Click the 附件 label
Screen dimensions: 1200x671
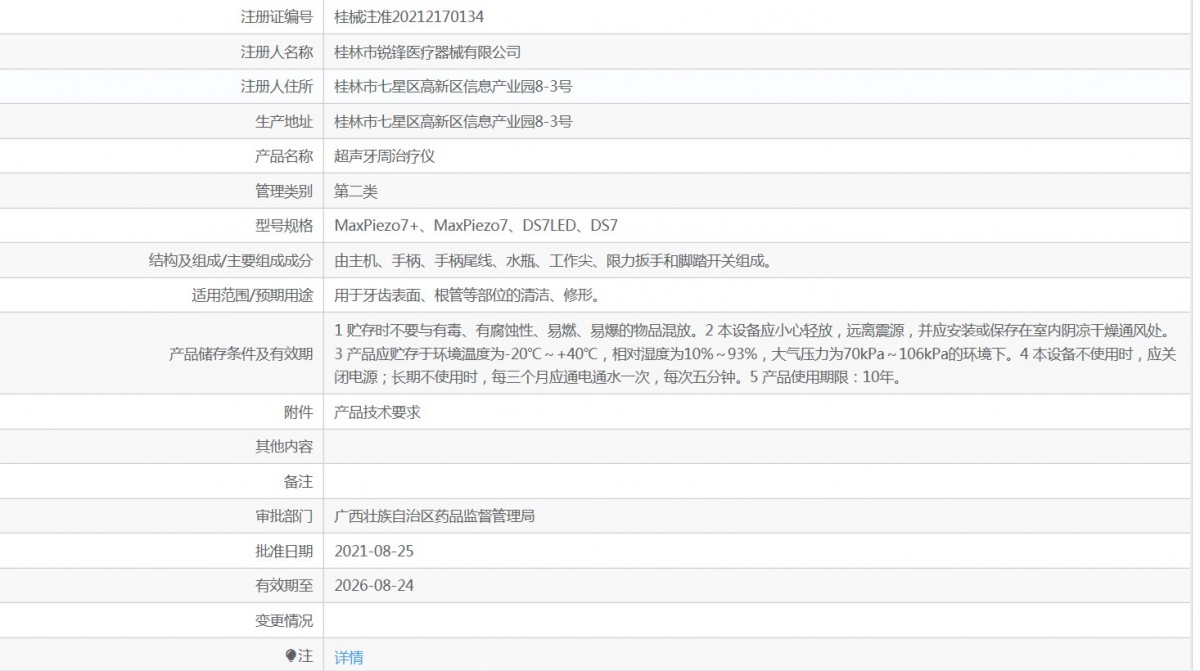click(299, 412)
